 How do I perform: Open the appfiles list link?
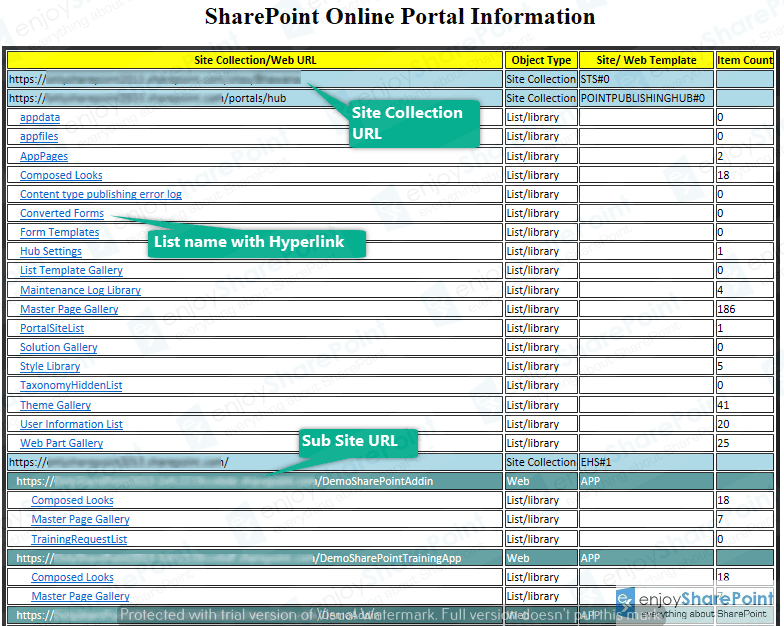(x=39, y=136)
